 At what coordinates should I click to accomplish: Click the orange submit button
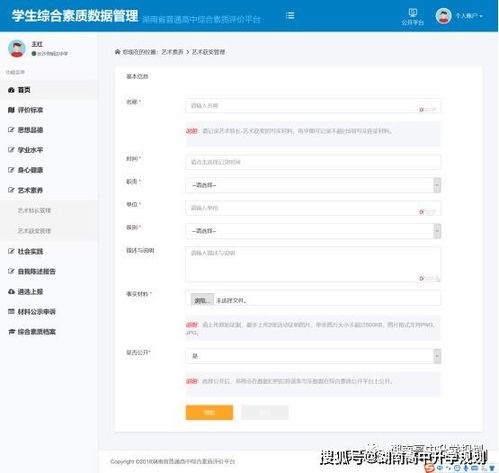(x=209, y=412)
